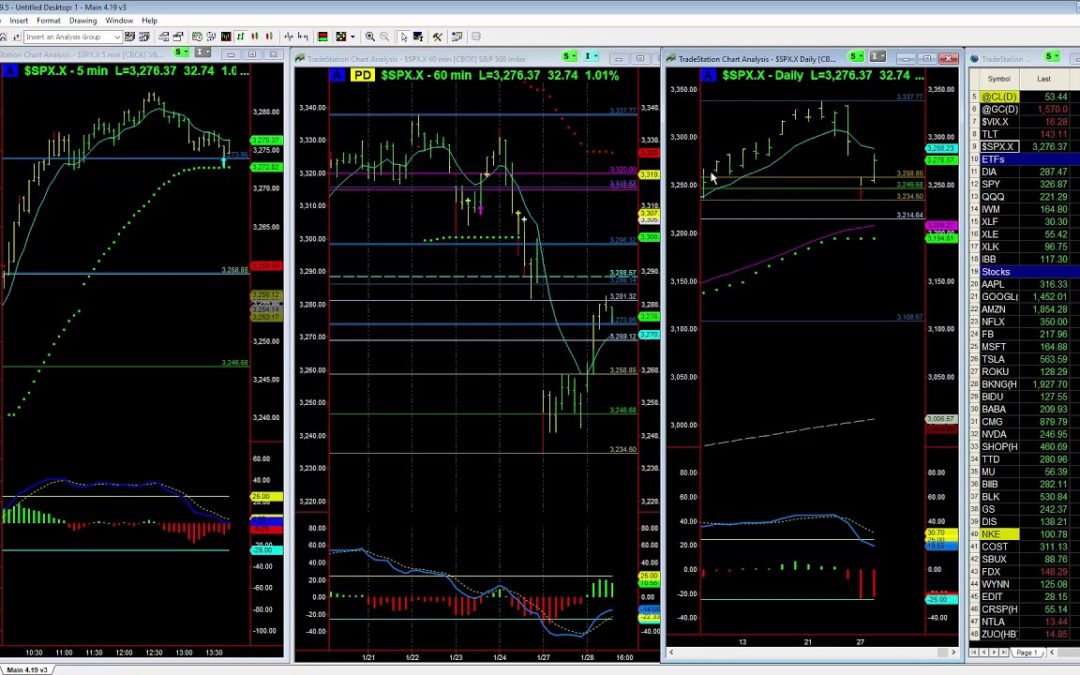
Task: Toggle the green OHLC bar chart style
Action: pyautogui.click(x=240, y=37)
